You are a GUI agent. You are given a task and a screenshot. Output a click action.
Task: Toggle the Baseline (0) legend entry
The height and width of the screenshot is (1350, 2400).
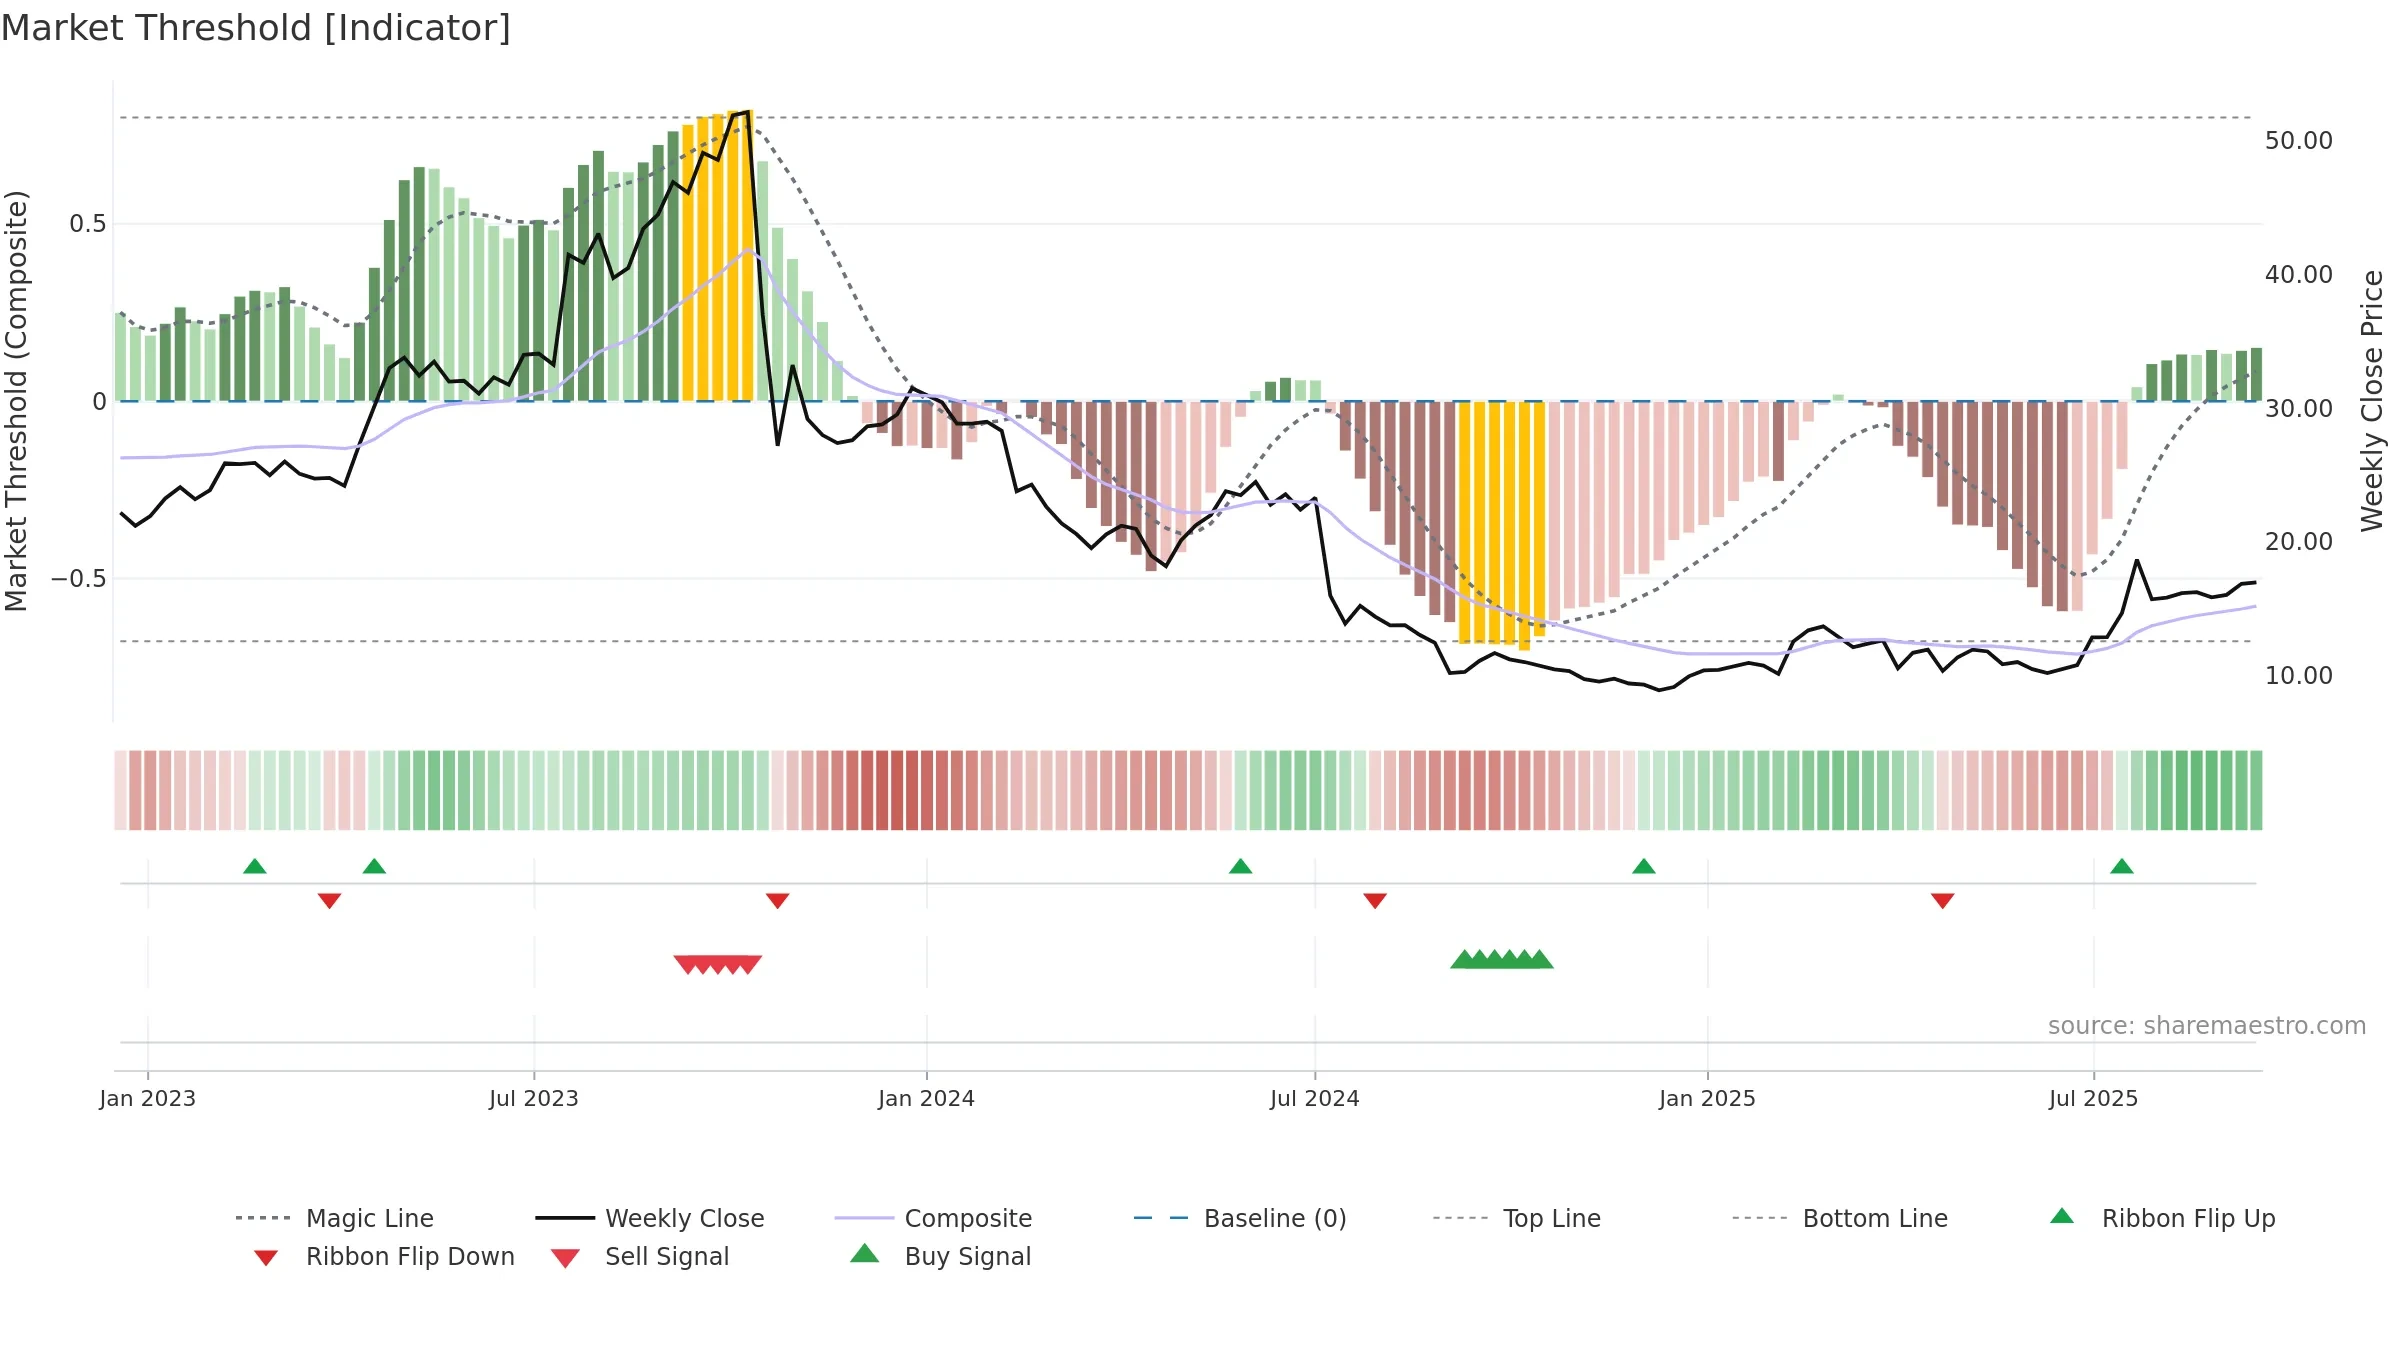(x=1240, y=1218)
